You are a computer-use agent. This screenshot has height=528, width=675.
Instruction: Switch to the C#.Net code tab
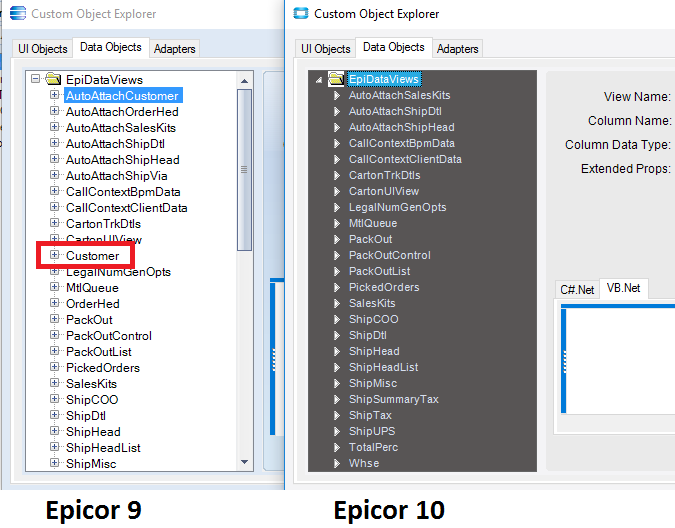click(577, 290)
